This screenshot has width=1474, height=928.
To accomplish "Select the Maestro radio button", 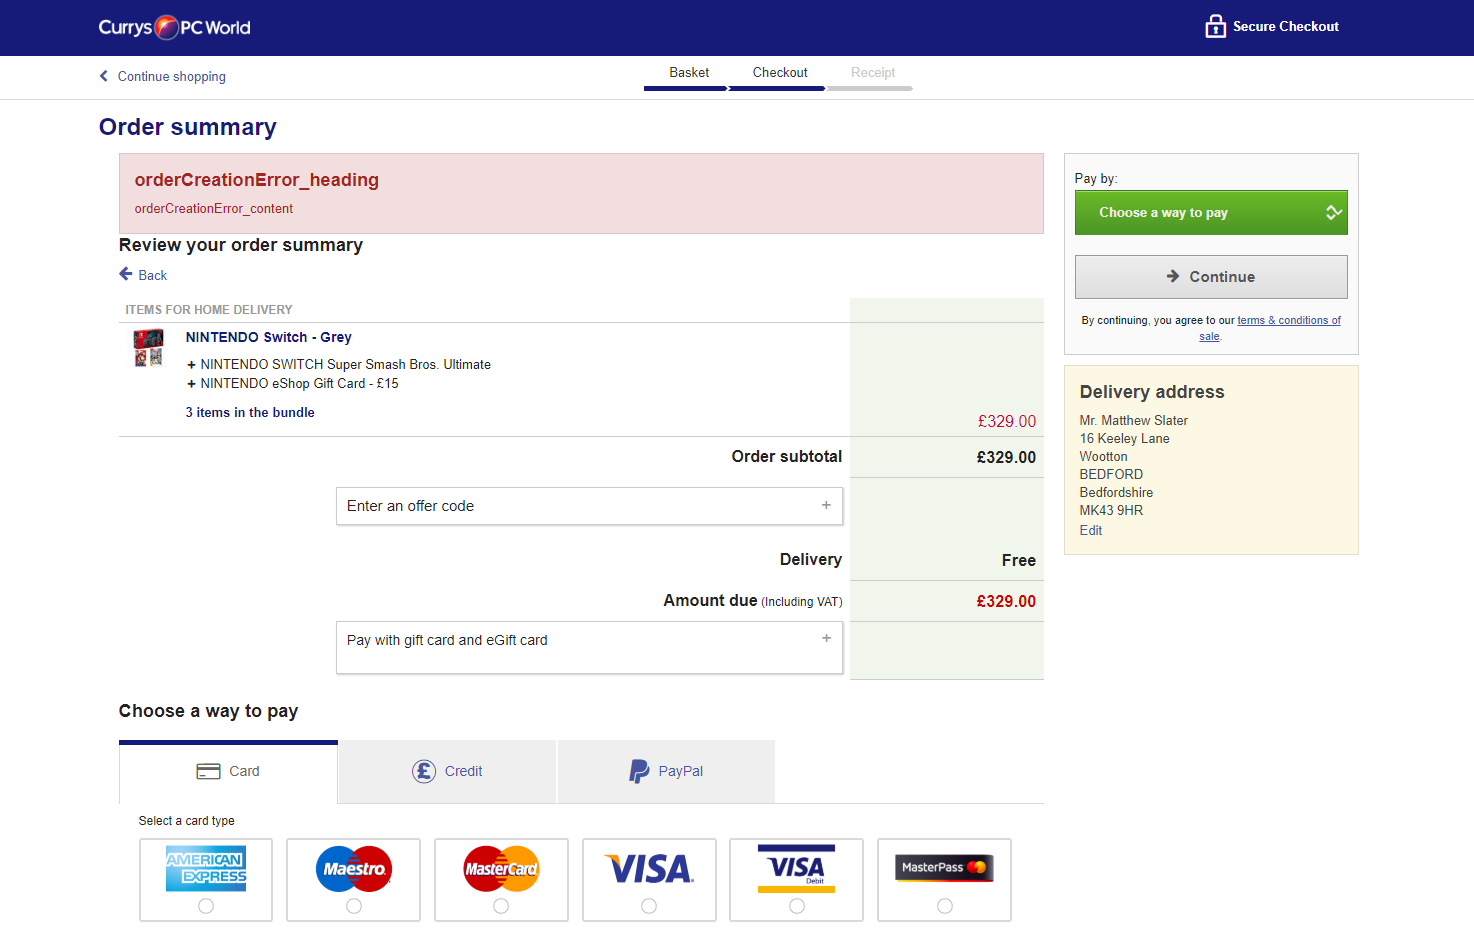I will (x=354, y=906).
